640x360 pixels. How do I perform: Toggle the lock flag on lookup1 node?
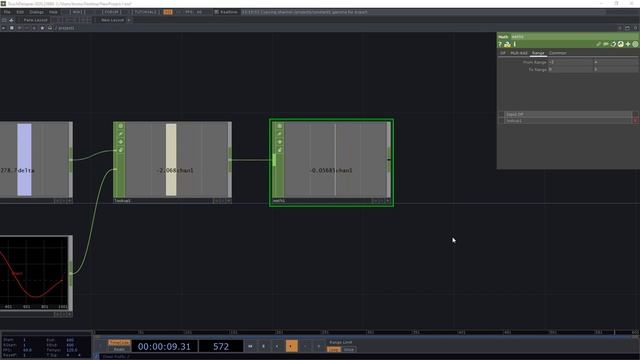click(120, 150)
